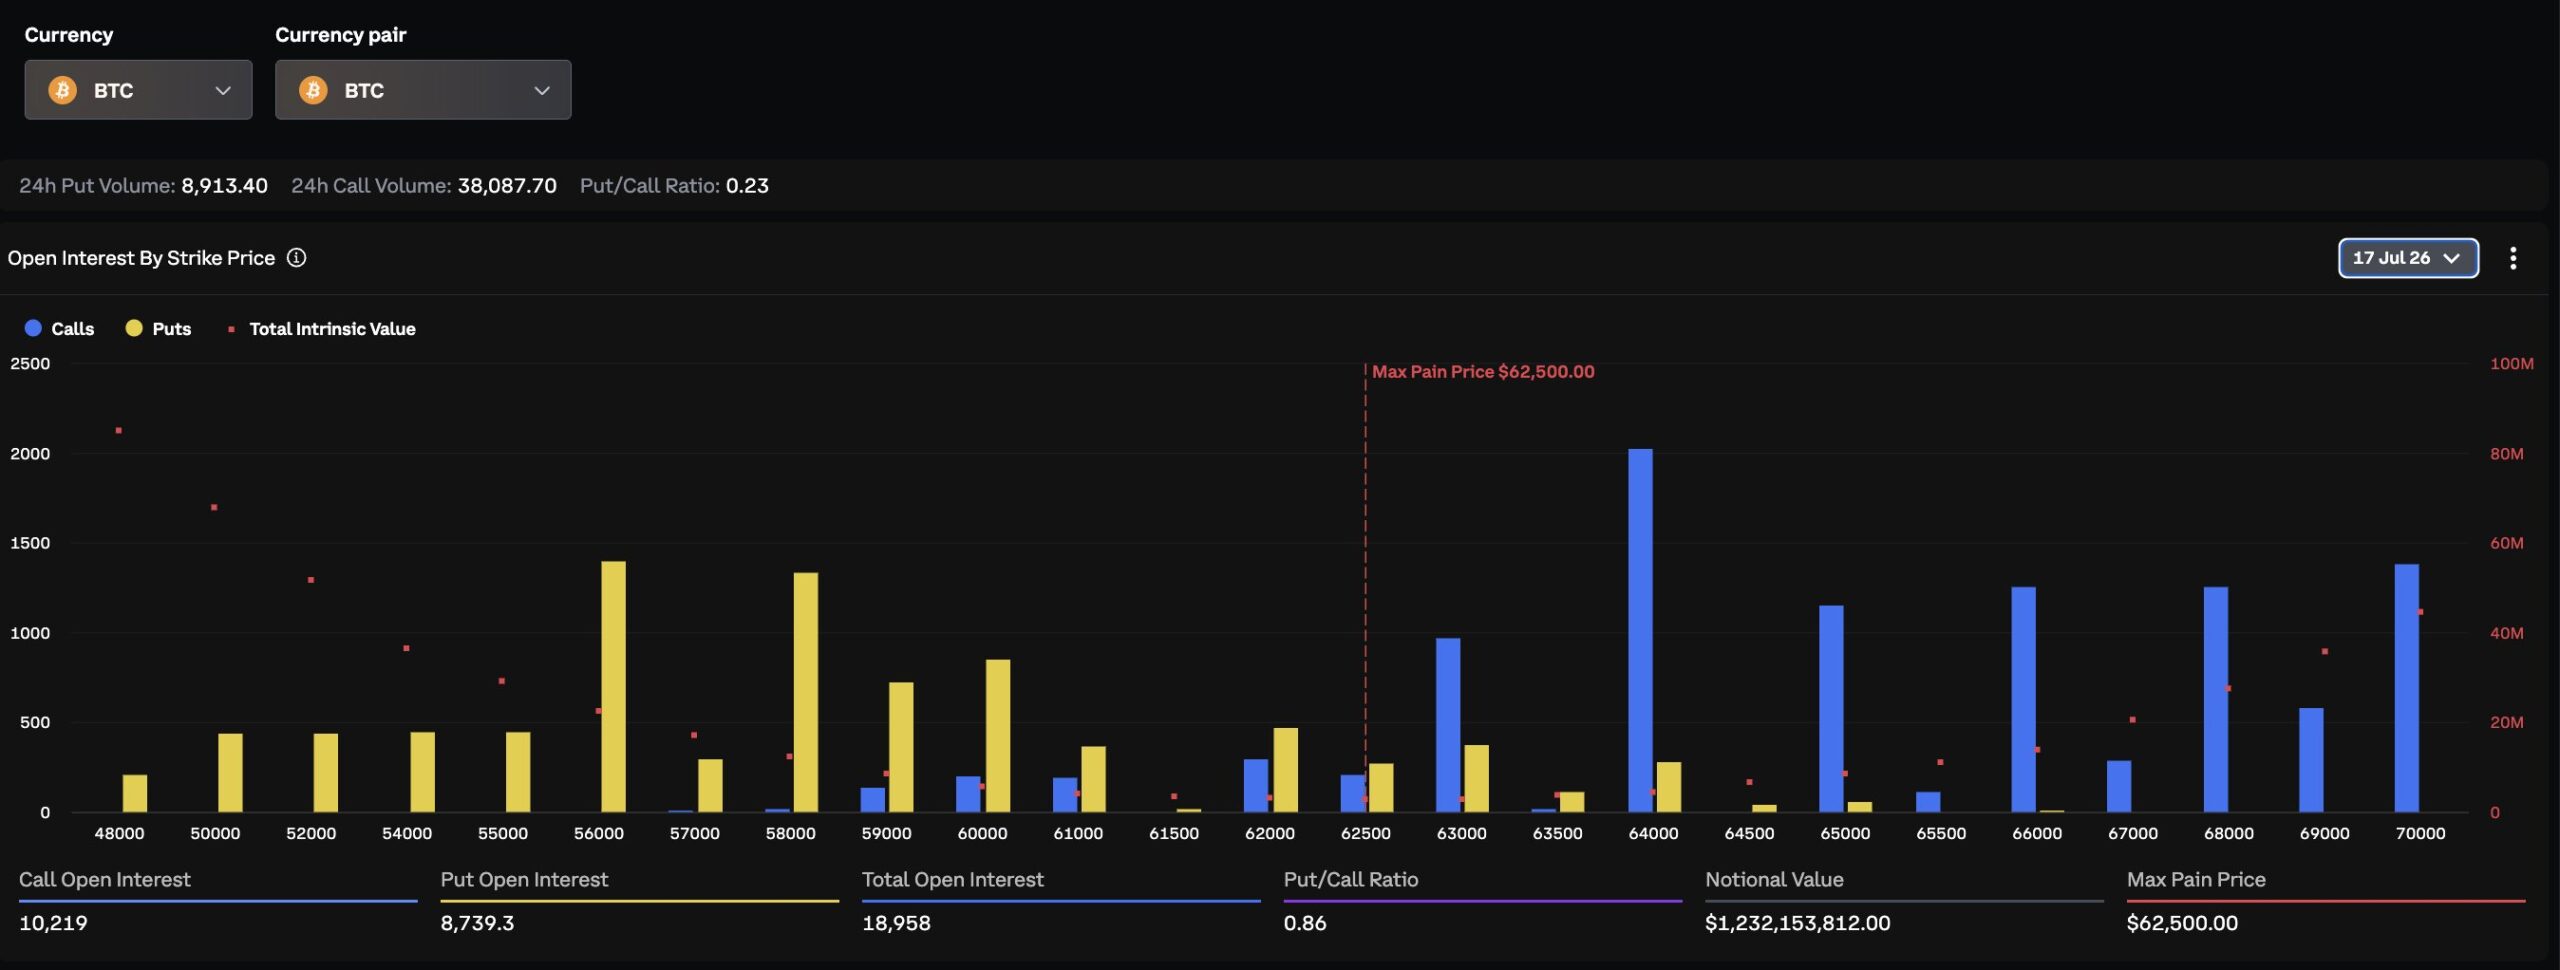2560x970 pixels.
Task: Click the tall calls bar at 64000 strike
Action: pyautogui.click(x=1640, y=630)
